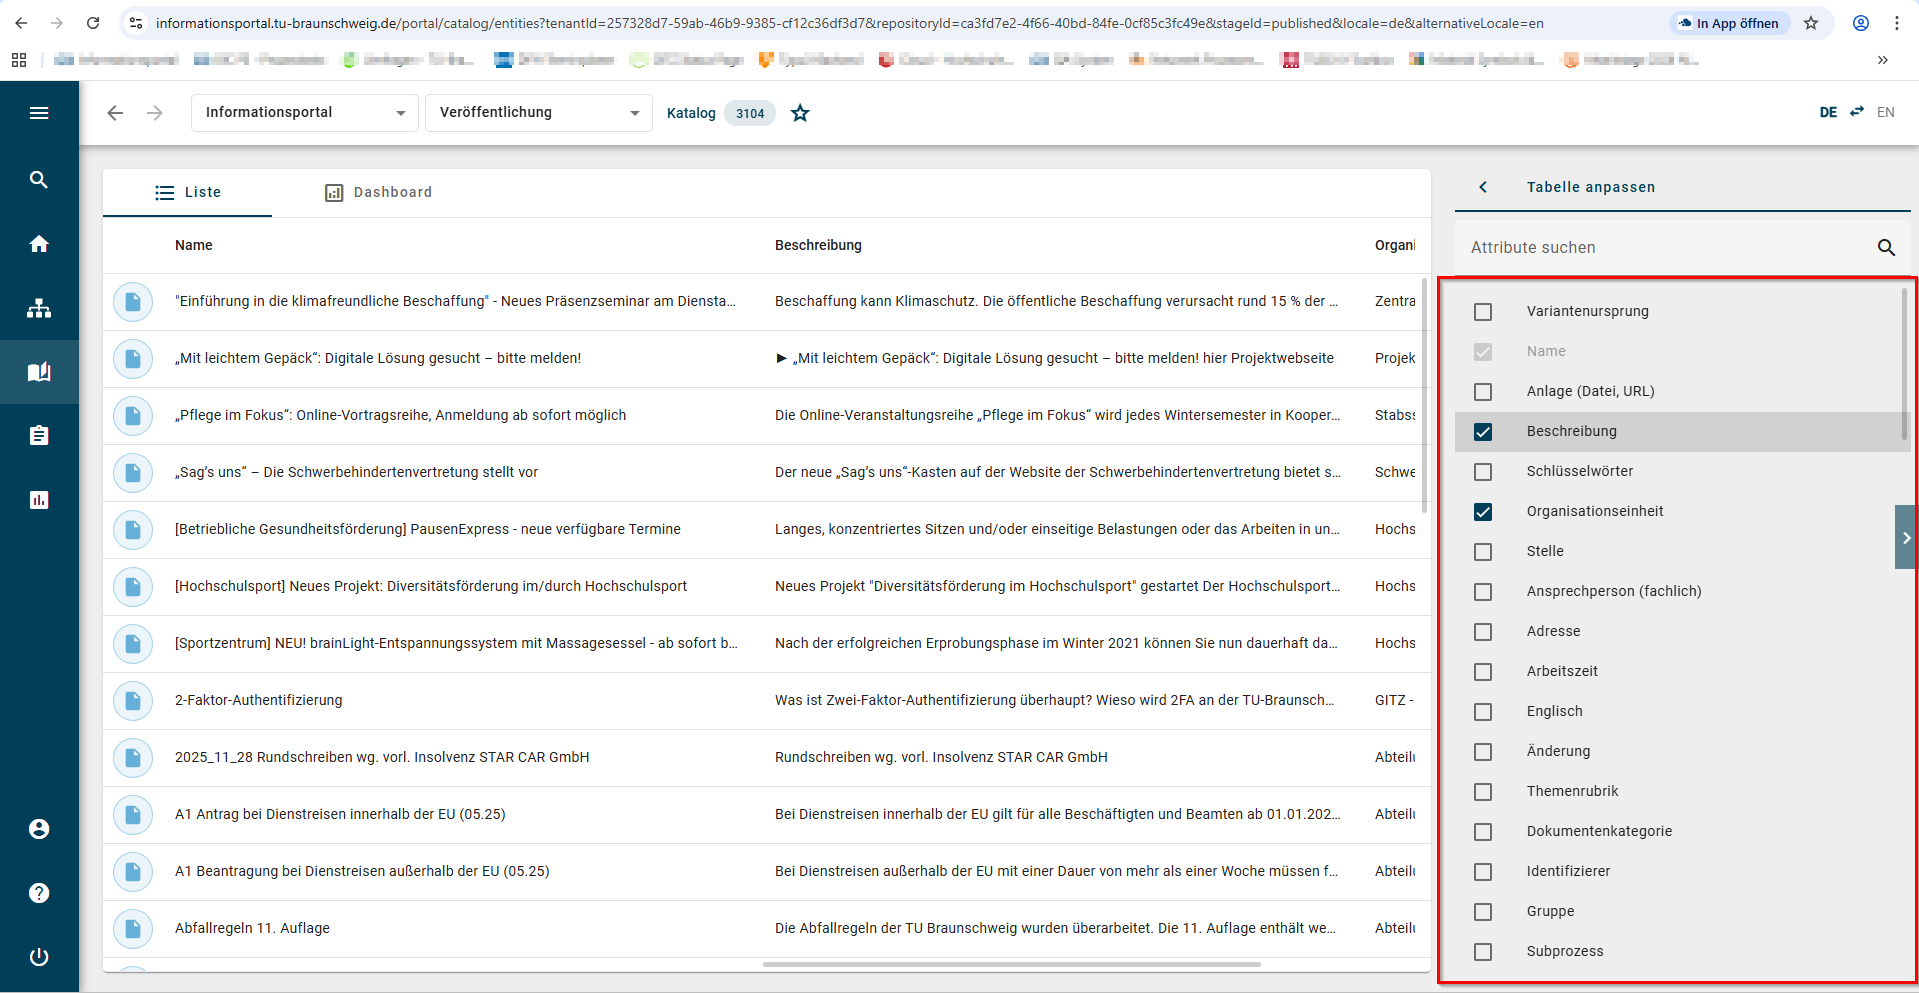
Task: Click the help question mark icon
Action: [39, 893]
